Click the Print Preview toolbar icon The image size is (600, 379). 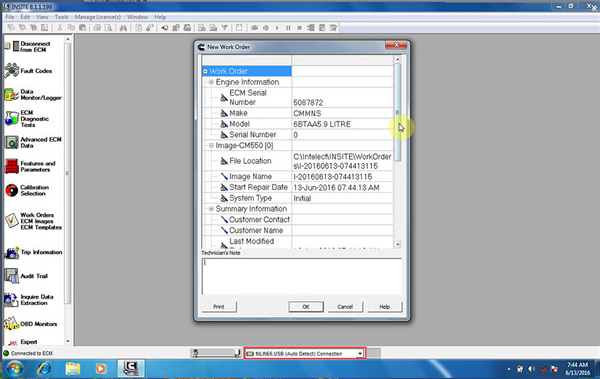(109, 28)
